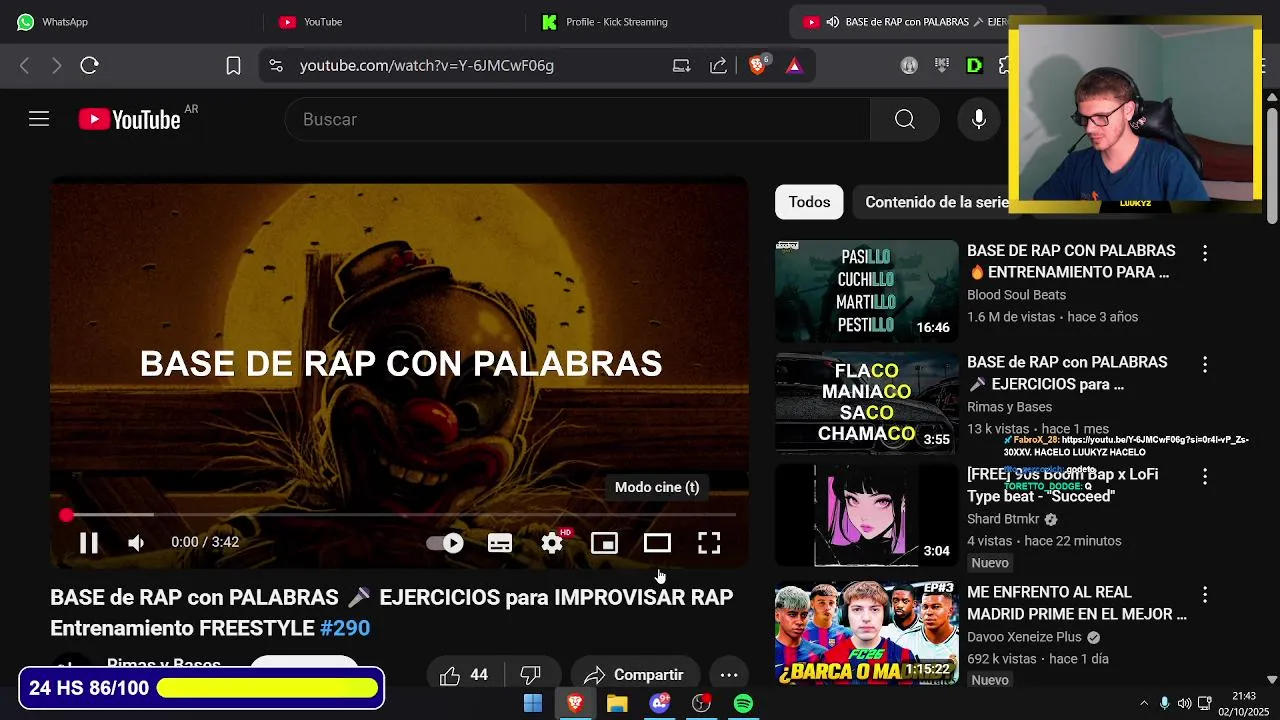The width and height of the screenshot is (1280, 720).
Task: Open YouTube's hamburger guide menu
Action: click(39, 119)
